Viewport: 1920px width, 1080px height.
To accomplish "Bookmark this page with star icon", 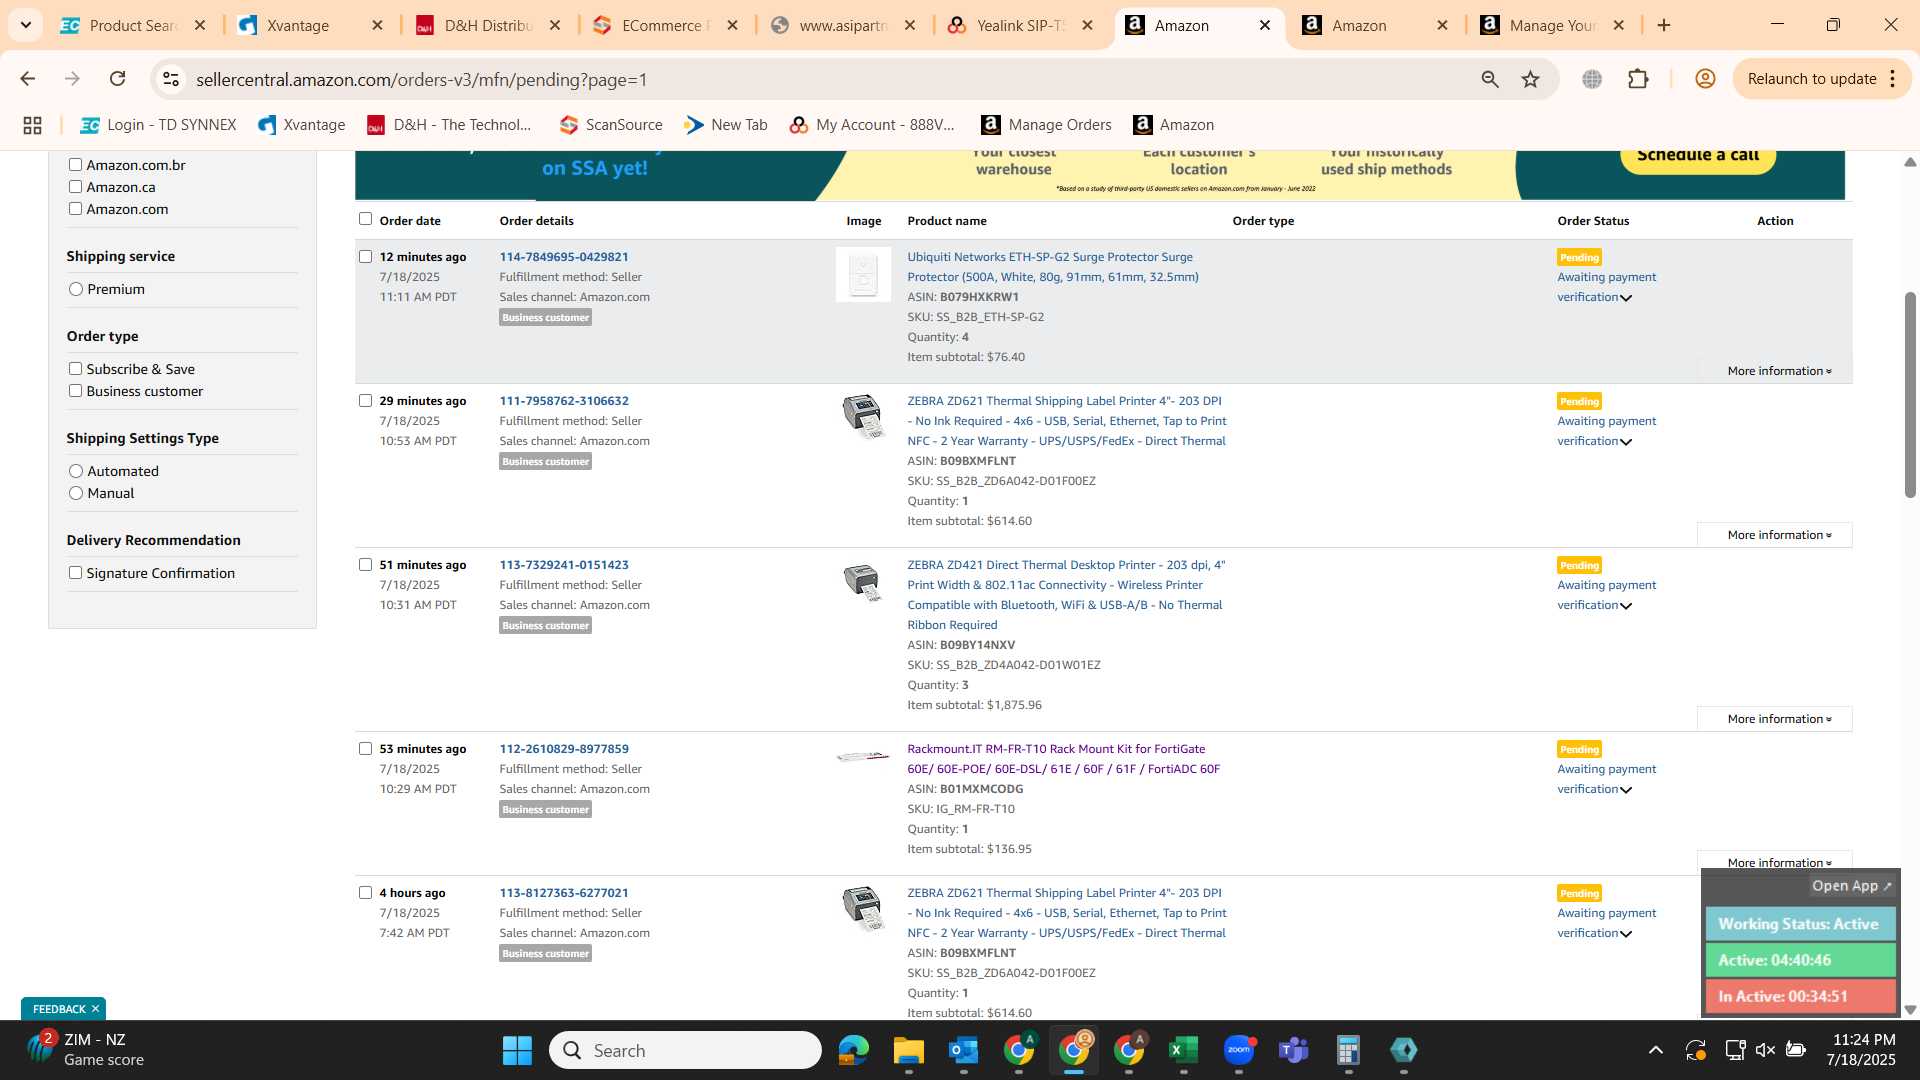I will pos(1530,79).
